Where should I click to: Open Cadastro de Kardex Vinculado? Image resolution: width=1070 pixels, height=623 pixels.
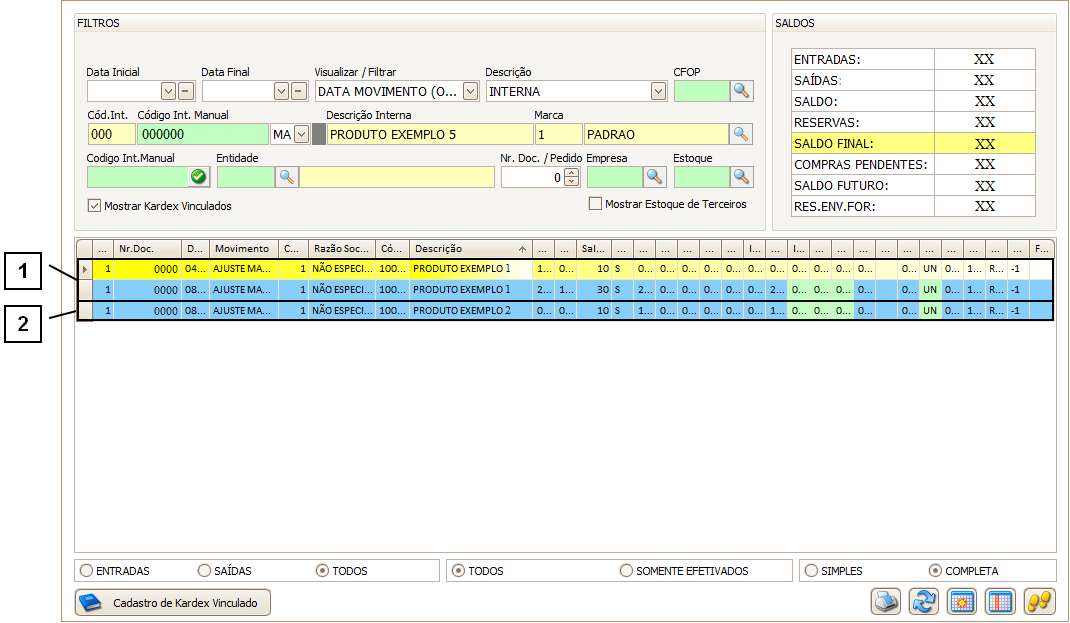173,603
